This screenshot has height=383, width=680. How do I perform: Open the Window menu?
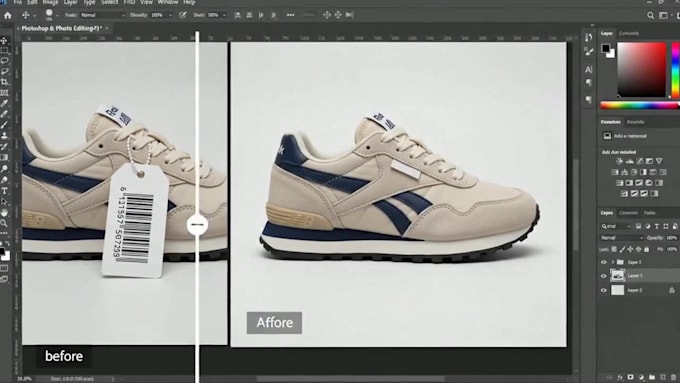pos(168,2)
